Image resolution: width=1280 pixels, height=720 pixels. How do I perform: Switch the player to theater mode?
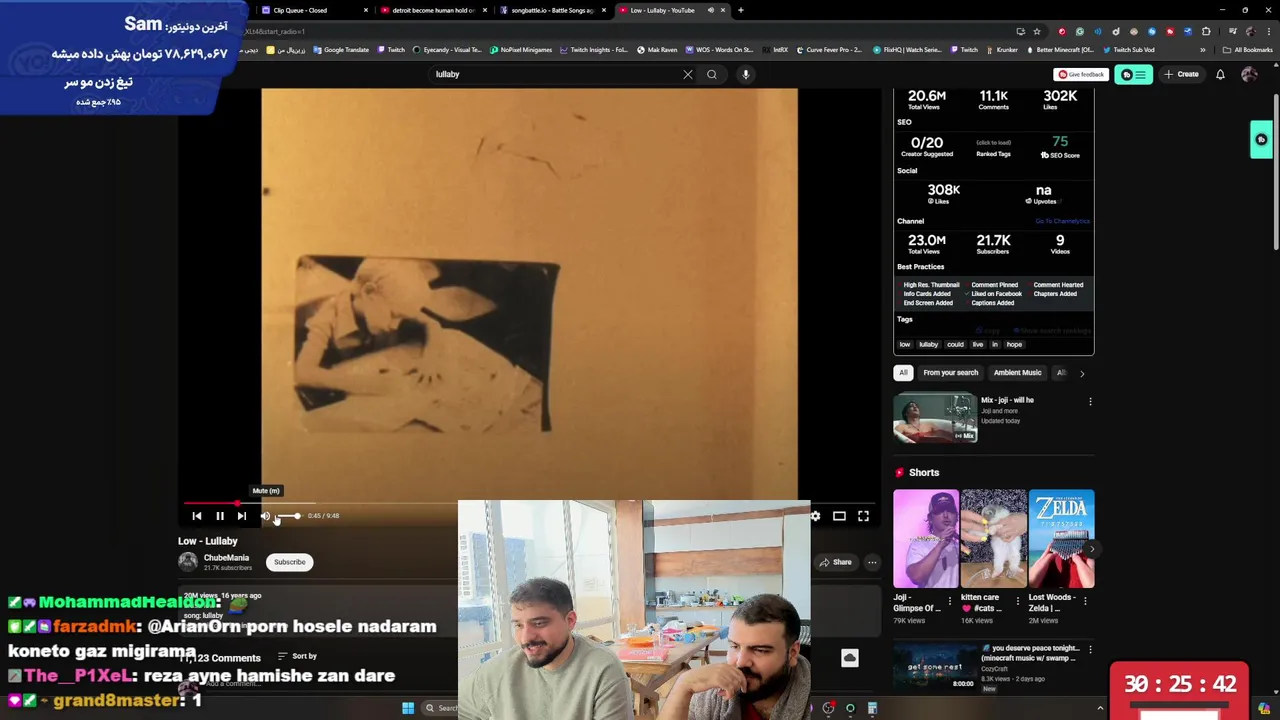click(x=839, y=516)
